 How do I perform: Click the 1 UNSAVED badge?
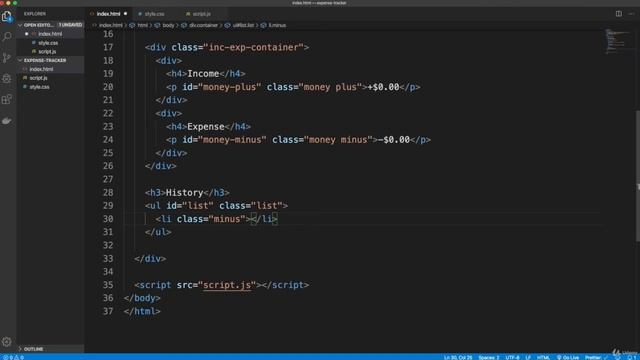[70, 25]
